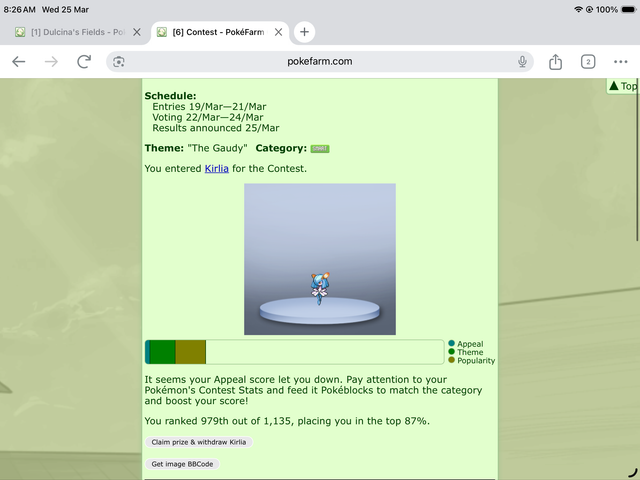Open the camera search icon in the address bar

[x=119, y=62]
